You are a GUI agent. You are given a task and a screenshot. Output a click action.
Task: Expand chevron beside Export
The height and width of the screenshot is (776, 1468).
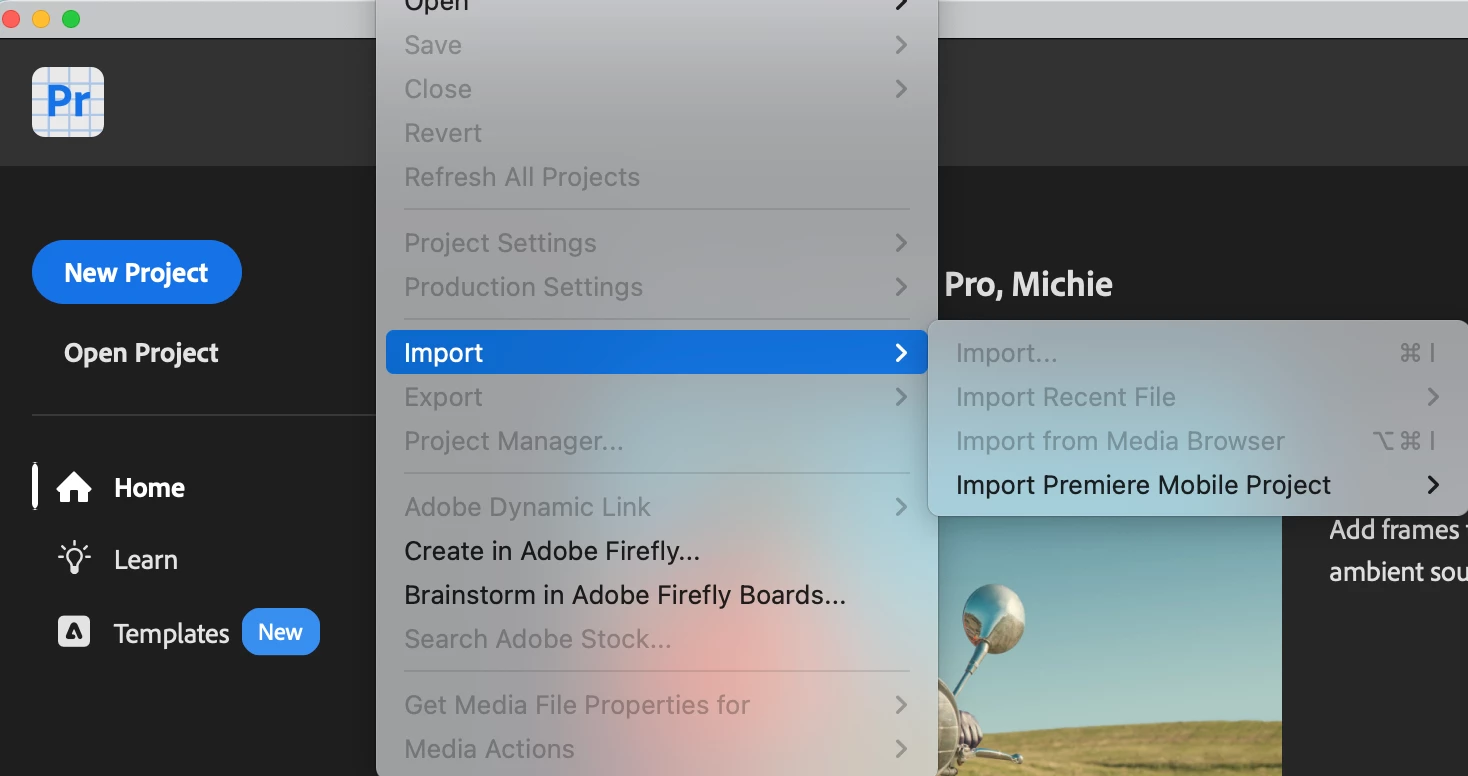(901, 397)
